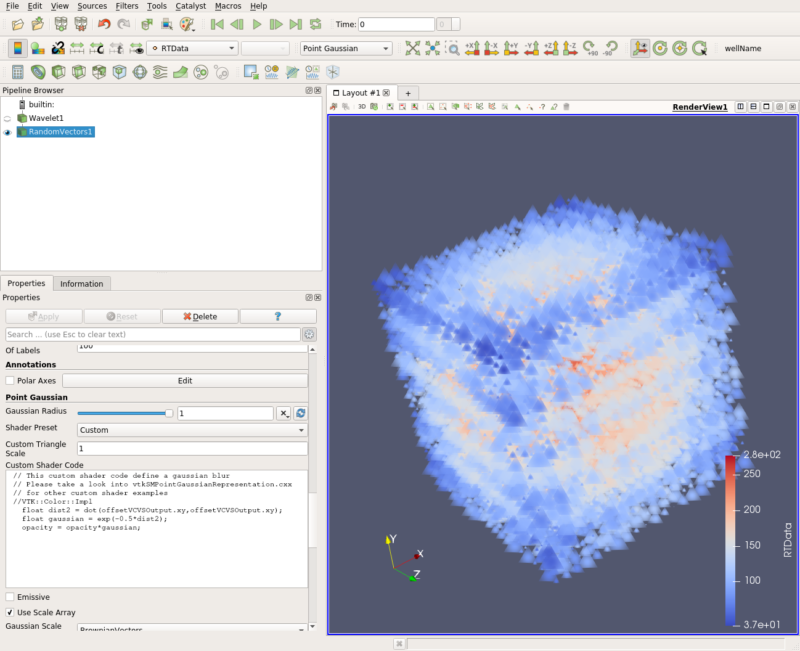Open the Filters menu
800x651 pixels.
click(x=126, y=5)
